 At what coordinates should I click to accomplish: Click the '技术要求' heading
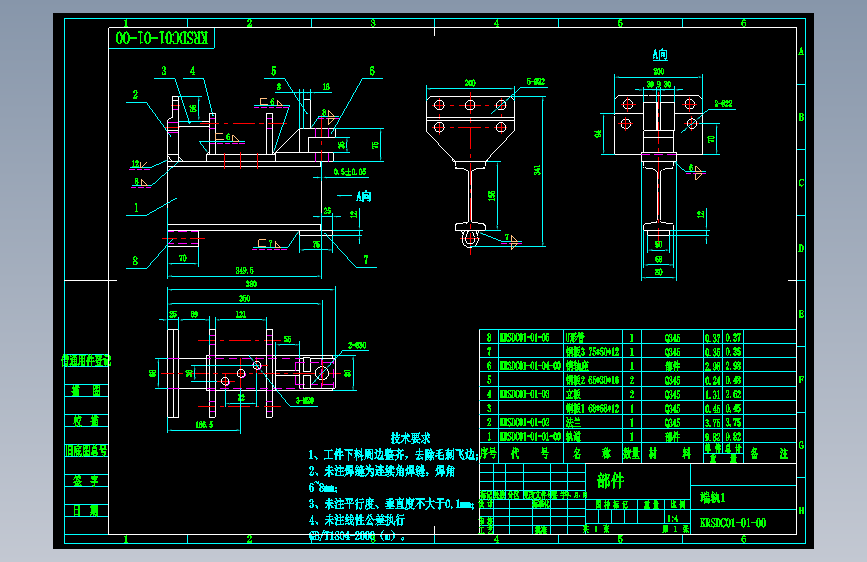(x=410, y=438)
